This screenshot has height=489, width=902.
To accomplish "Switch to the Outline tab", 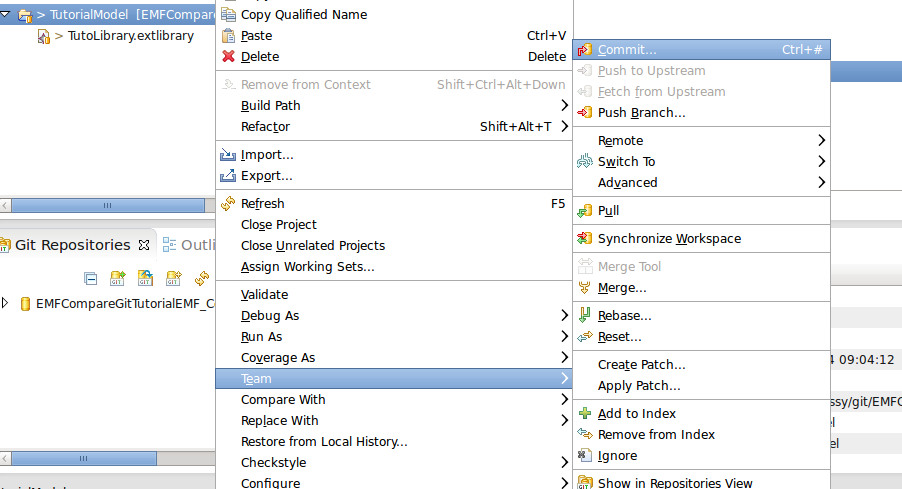I will pos(195,245).
